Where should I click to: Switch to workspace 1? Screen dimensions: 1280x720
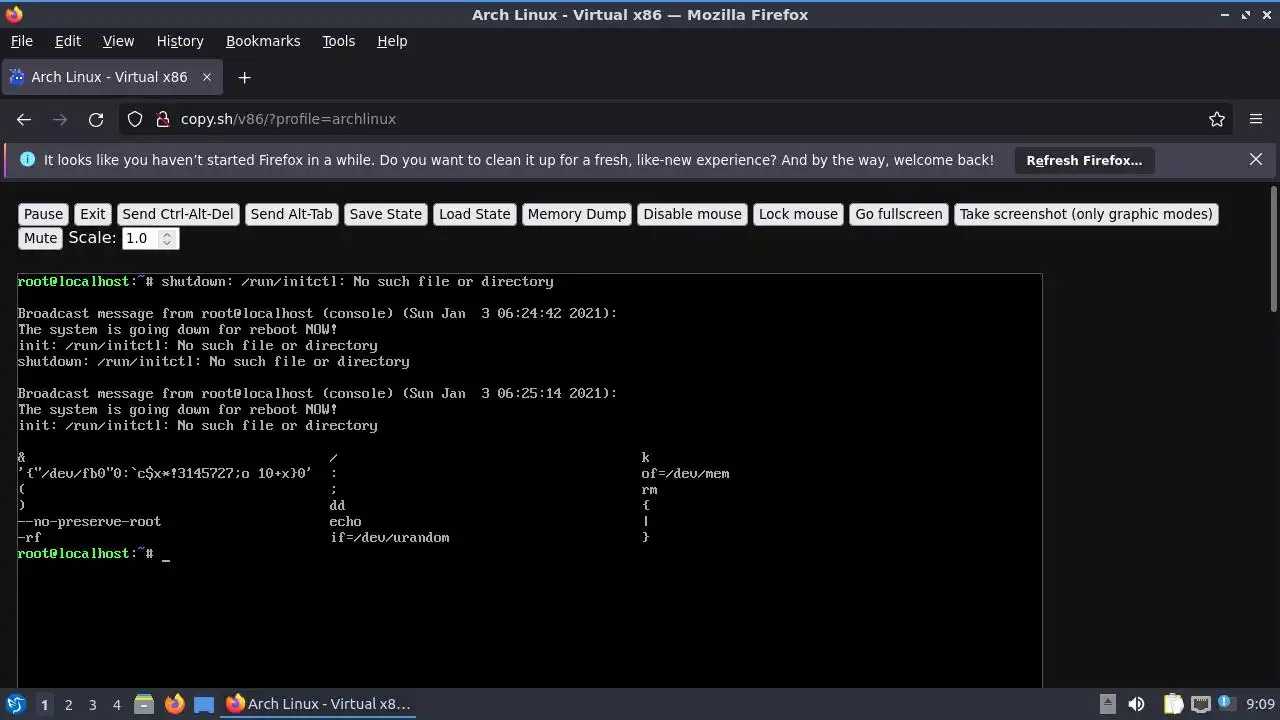coord(44,704)
